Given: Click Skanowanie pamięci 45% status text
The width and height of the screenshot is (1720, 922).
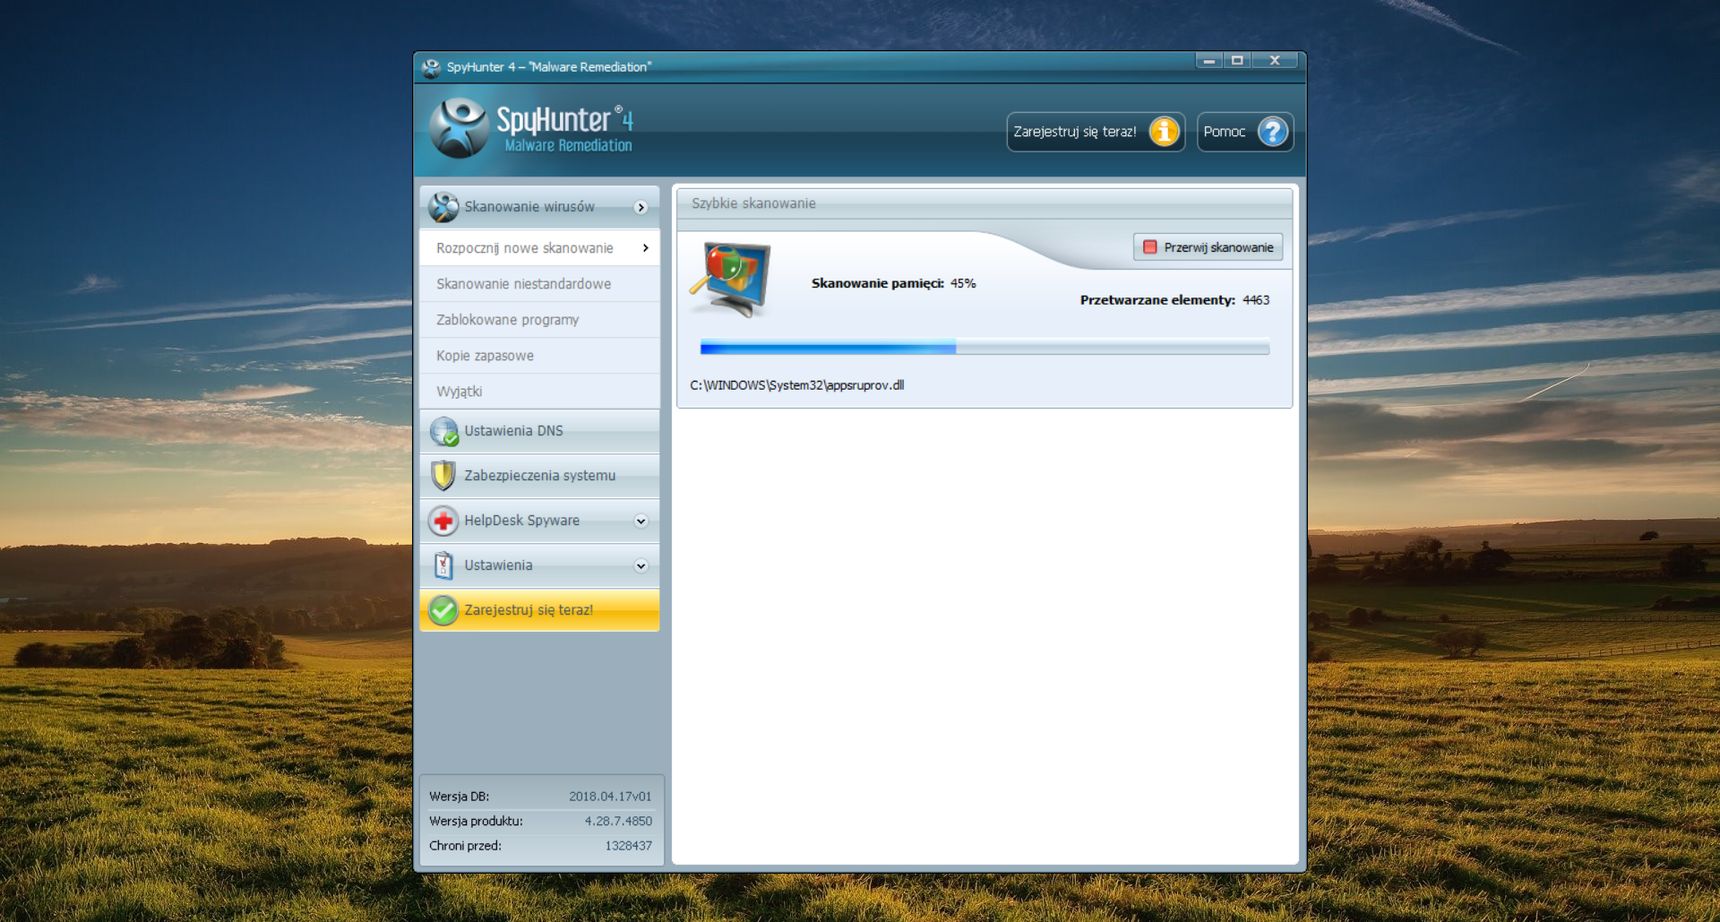Looking at the screenshot, I should tap(893, 283).
